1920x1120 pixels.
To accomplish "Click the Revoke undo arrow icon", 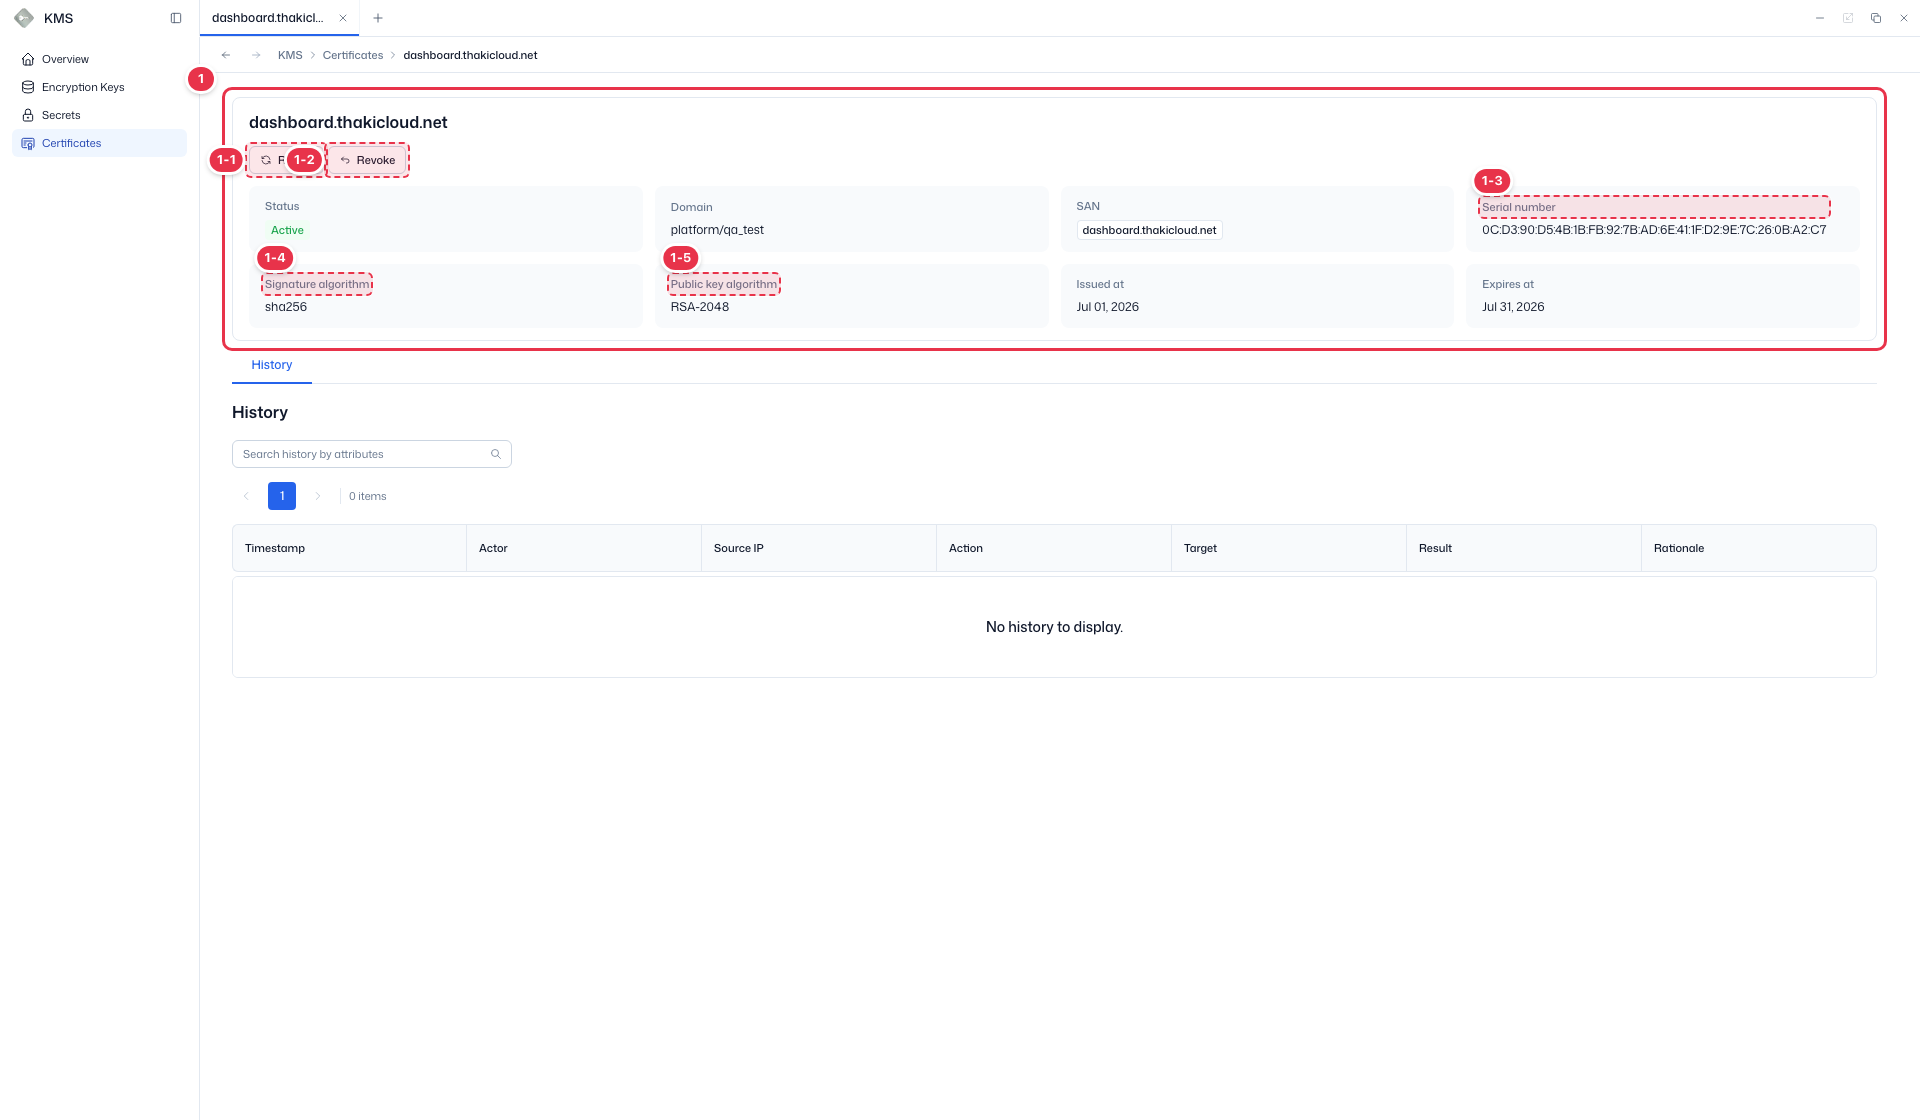I will (345, 160).
